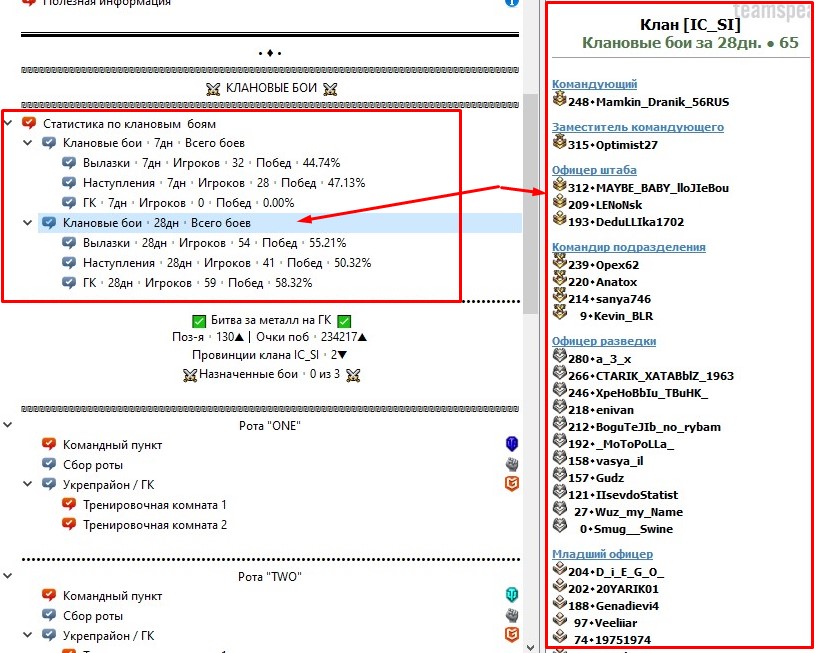Screen dimensions: 819x653
Task: Collapse Укрепрайон / ГК under Рота "ONE"
Action: click(29, 484)
